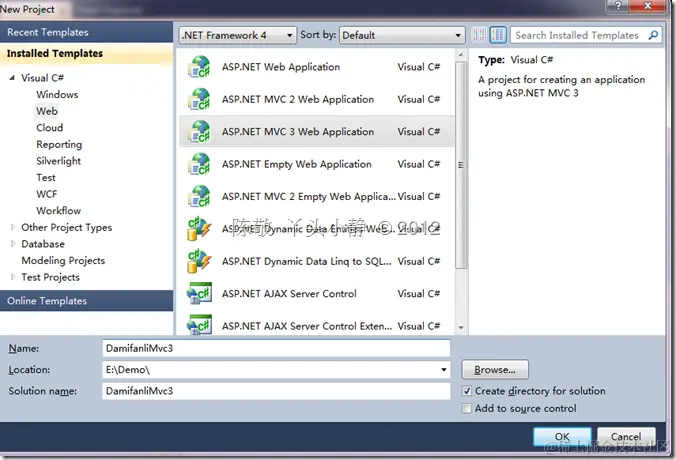The height and width of the screenshot is (460, 676).
Task: Select ASP.NET Dynamic Data Linq to SQL label
Action: click(307, 261)
